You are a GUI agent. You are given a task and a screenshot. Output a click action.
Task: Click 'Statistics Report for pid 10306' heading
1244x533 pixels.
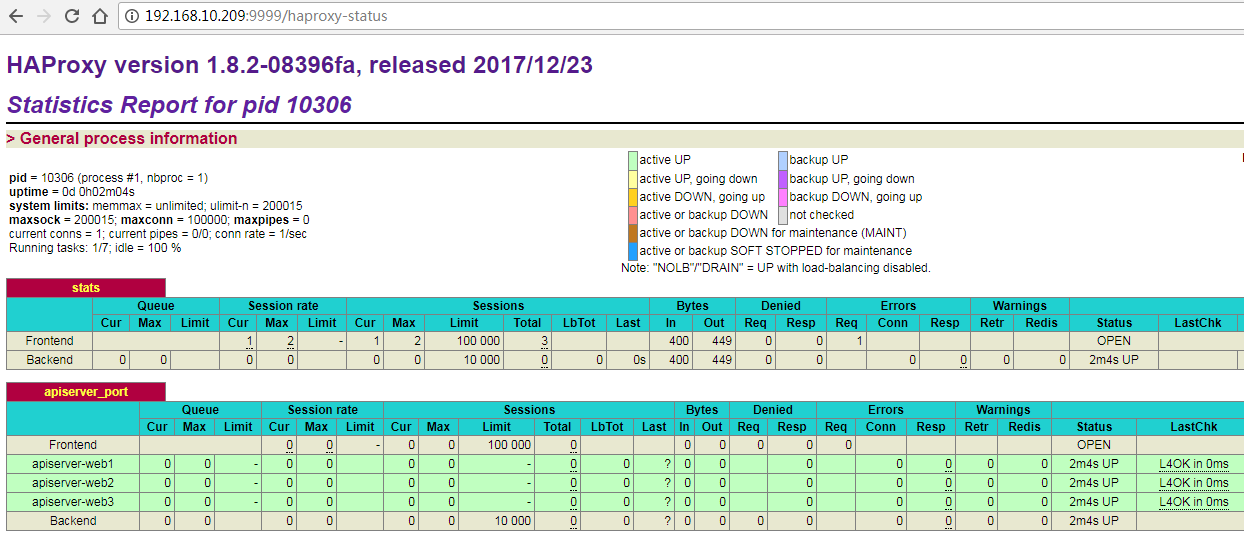click(x=179, y=105)
